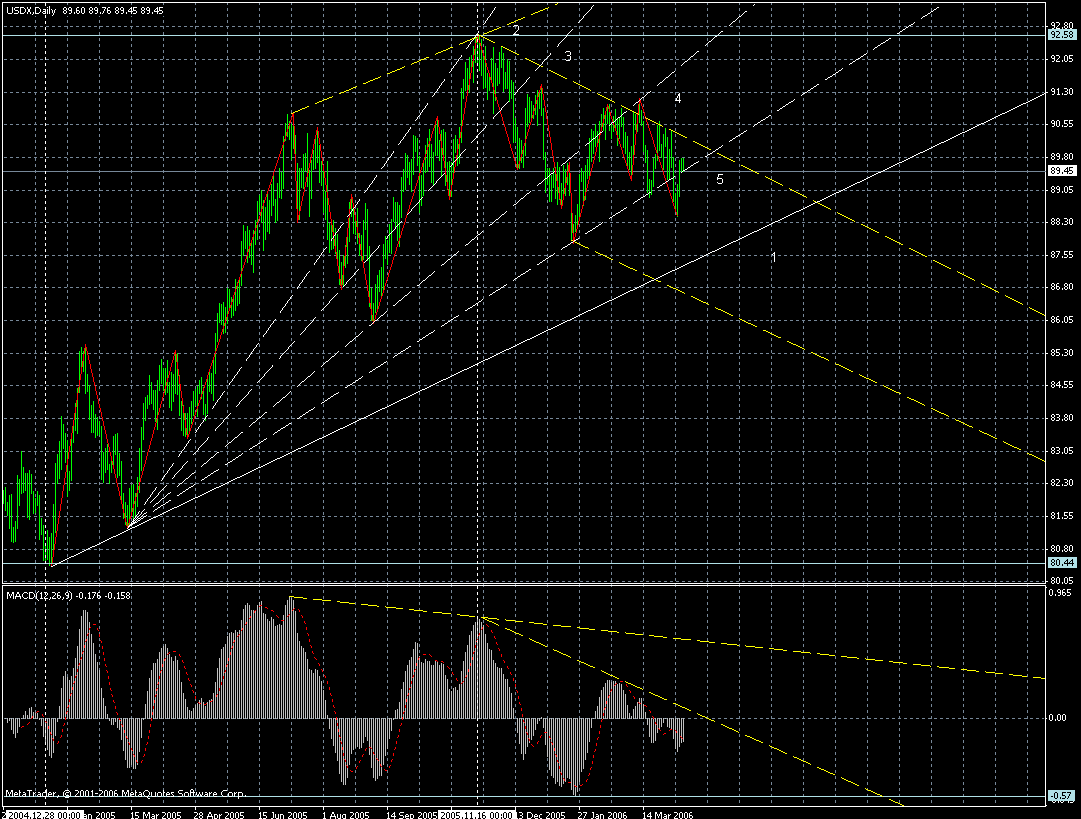
Task: Click the highlighted 92.58 price level label
Action: (1062, 35)
